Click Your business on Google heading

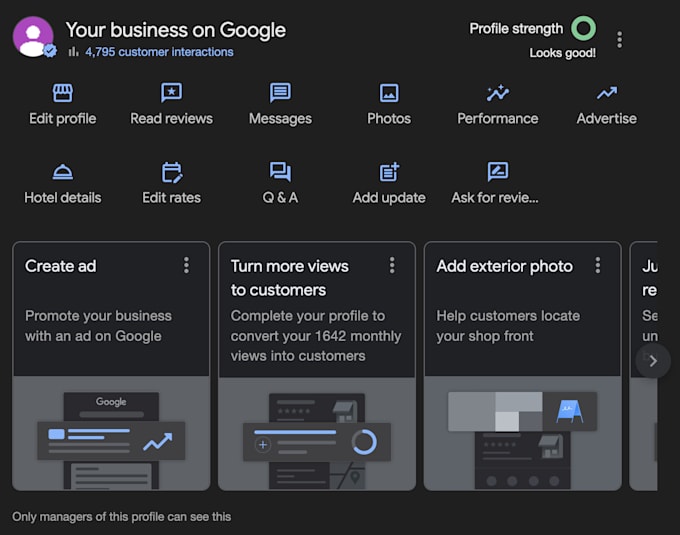(176, 30)
